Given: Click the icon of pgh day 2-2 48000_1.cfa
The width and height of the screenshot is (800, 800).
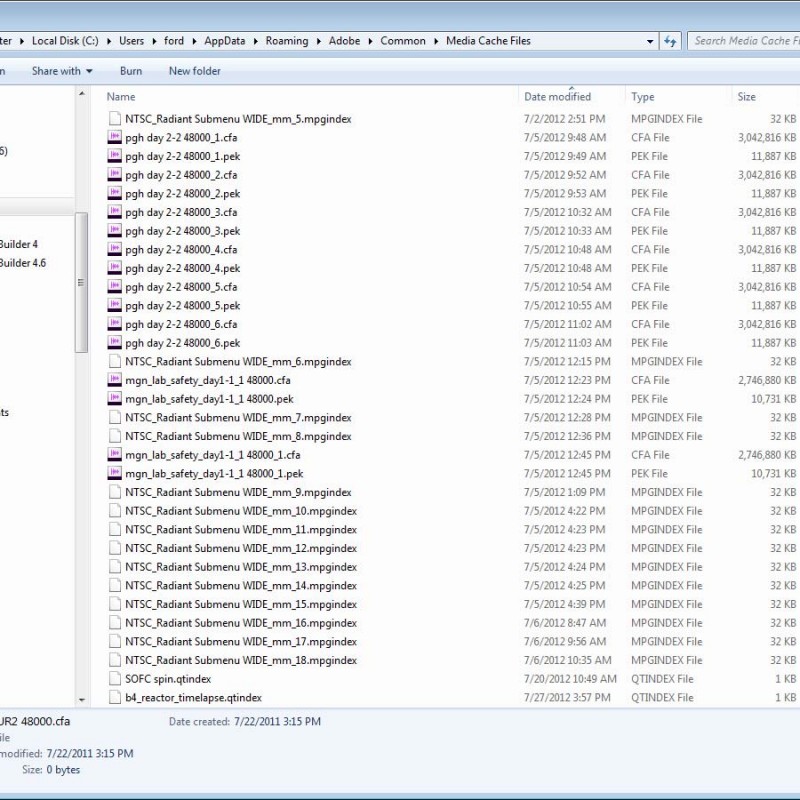Looking at the screenshot, I should 114,138.
